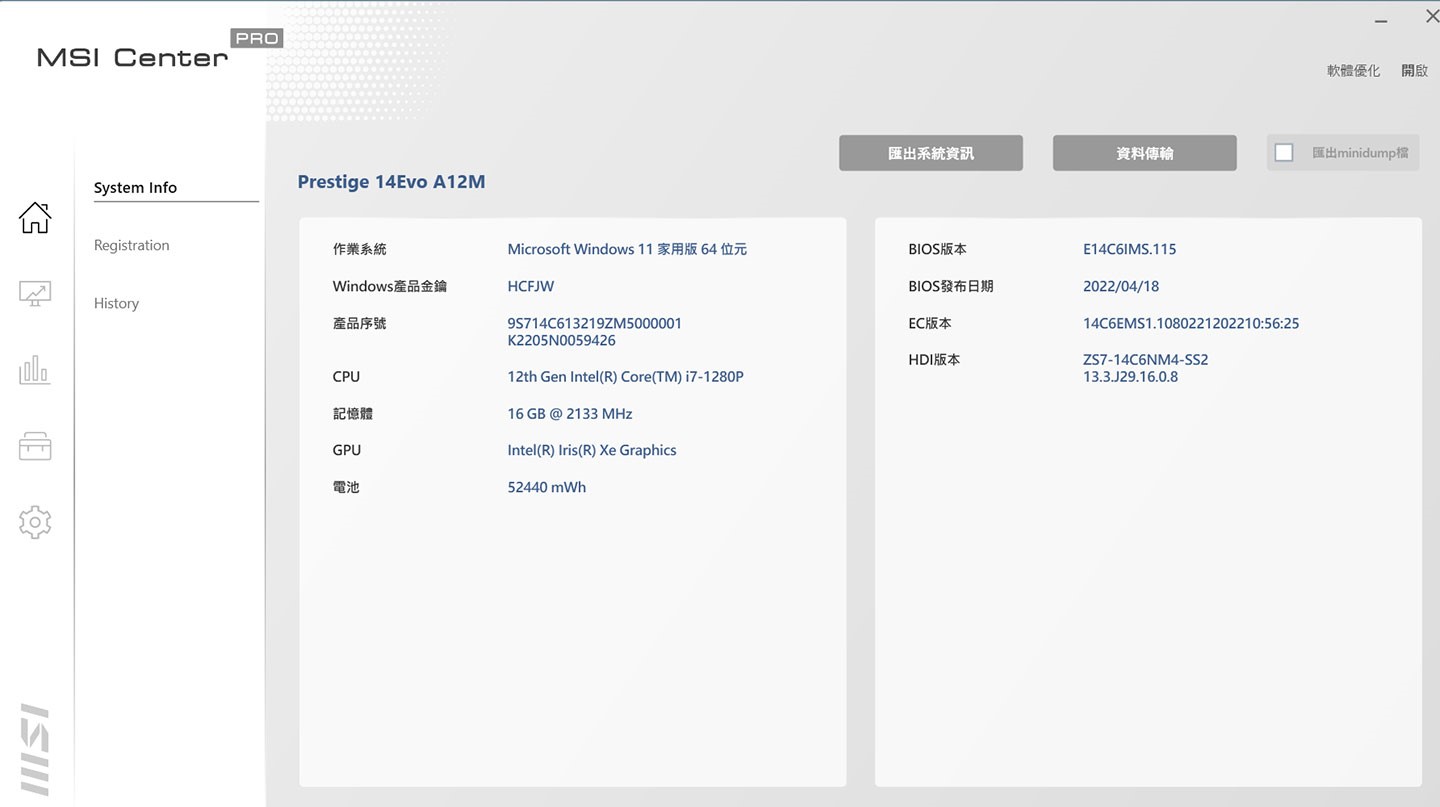This screenshot has height=807, width=1440.
Task: Click the 作業系統 label
Action: coord(359,249)
